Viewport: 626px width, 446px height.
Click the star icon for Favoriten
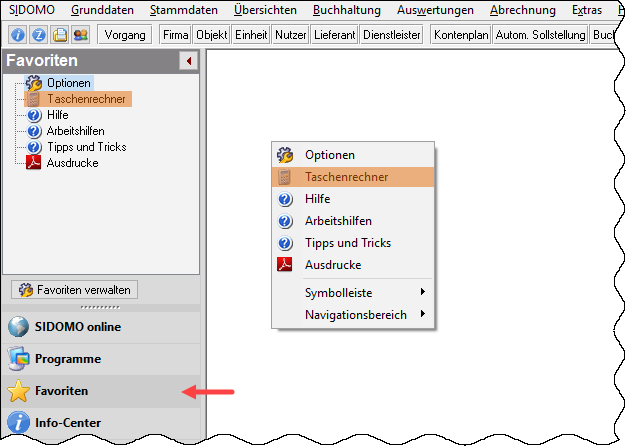click(x=18, y=391)
